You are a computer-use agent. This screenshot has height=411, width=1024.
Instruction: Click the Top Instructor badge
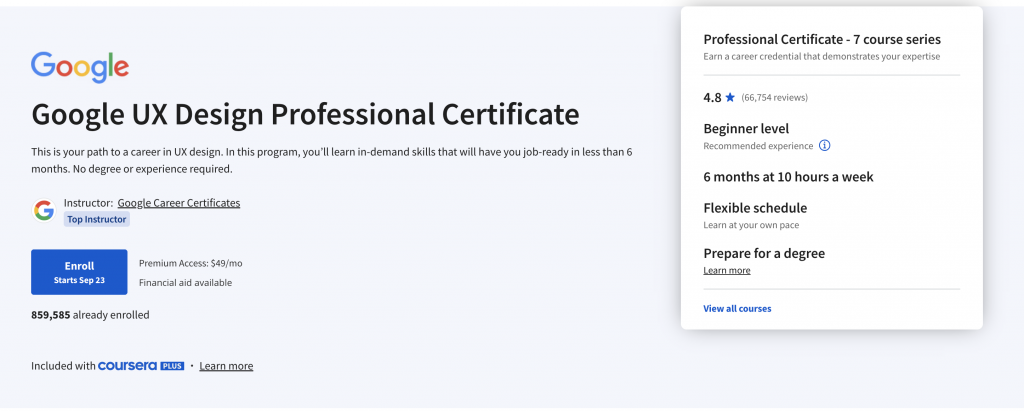pyautogui.click(x=97, y=220)
